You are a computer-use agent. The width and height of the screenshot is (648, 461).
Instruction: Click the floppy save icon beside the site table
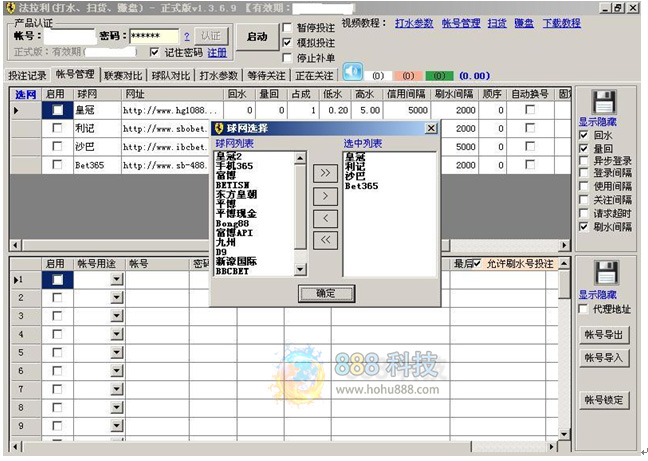coord(604,102)
